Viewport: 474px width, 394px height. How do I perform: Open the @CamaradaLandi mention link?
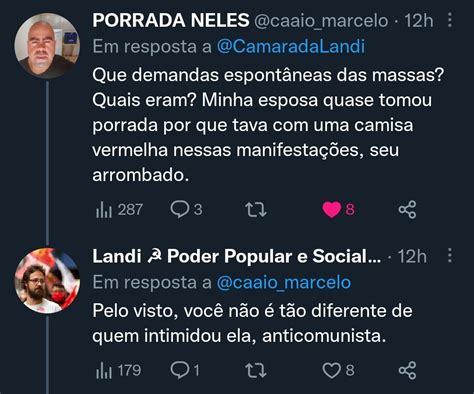click(x=291, y=47)
